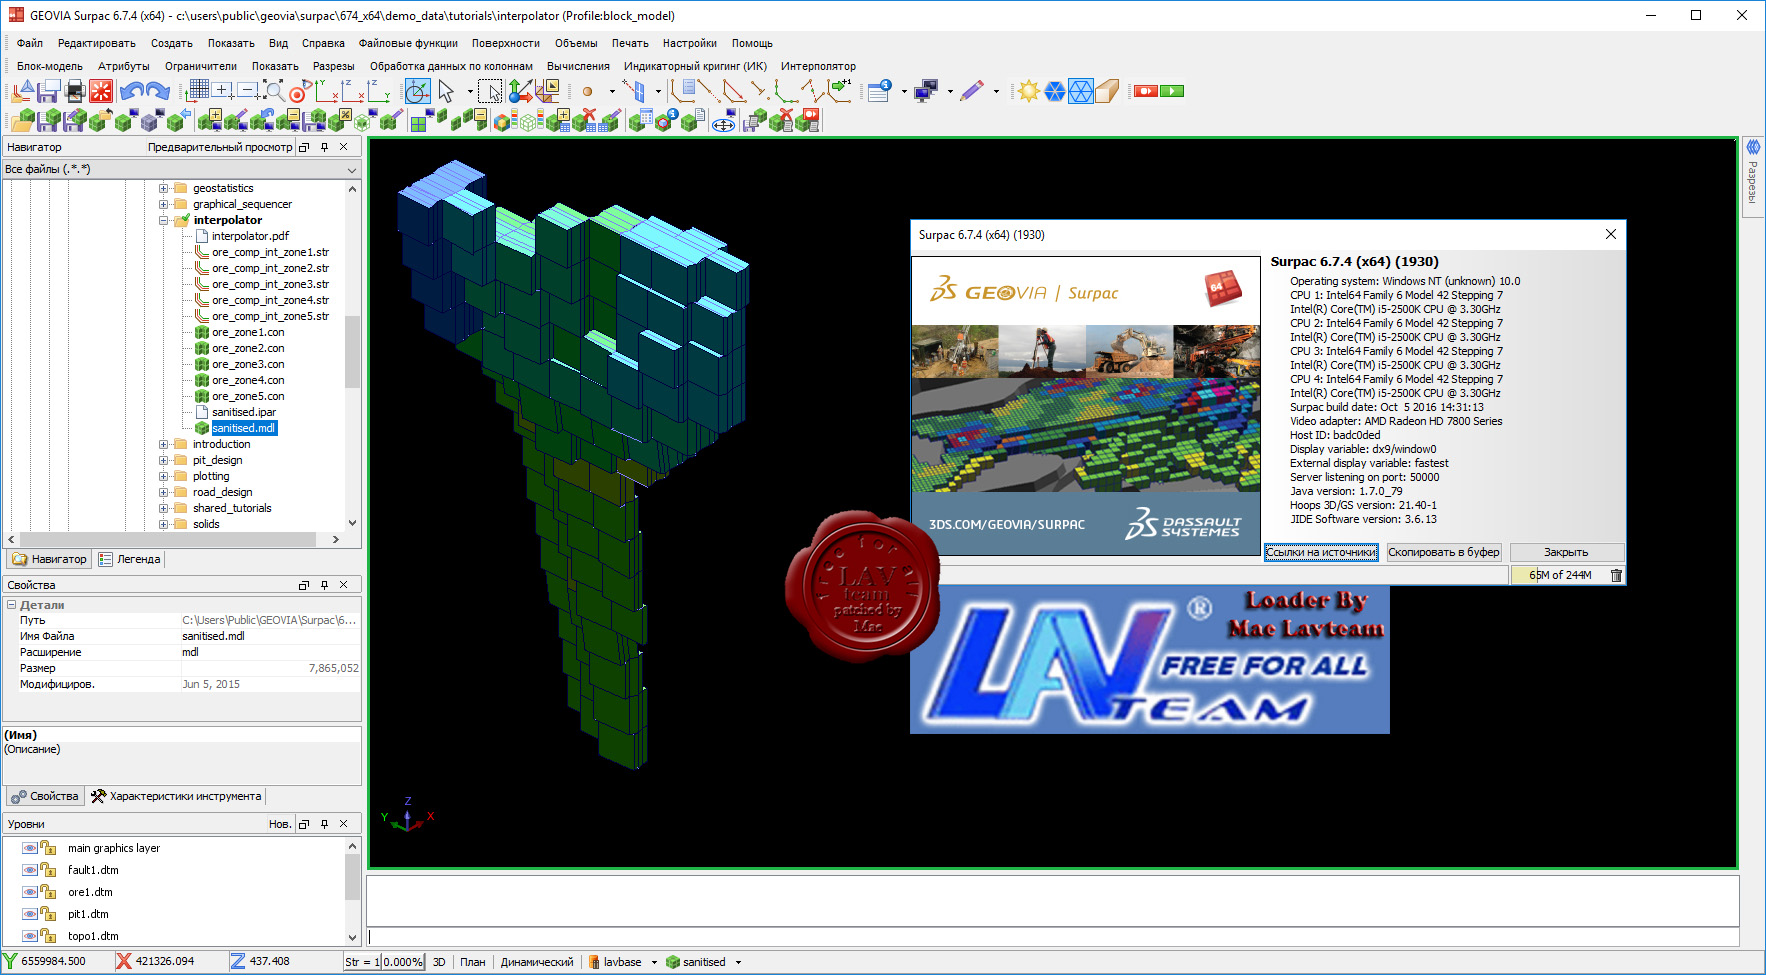
Task: Click the memory usage meter bar
Action: [x=1560, y=575]
